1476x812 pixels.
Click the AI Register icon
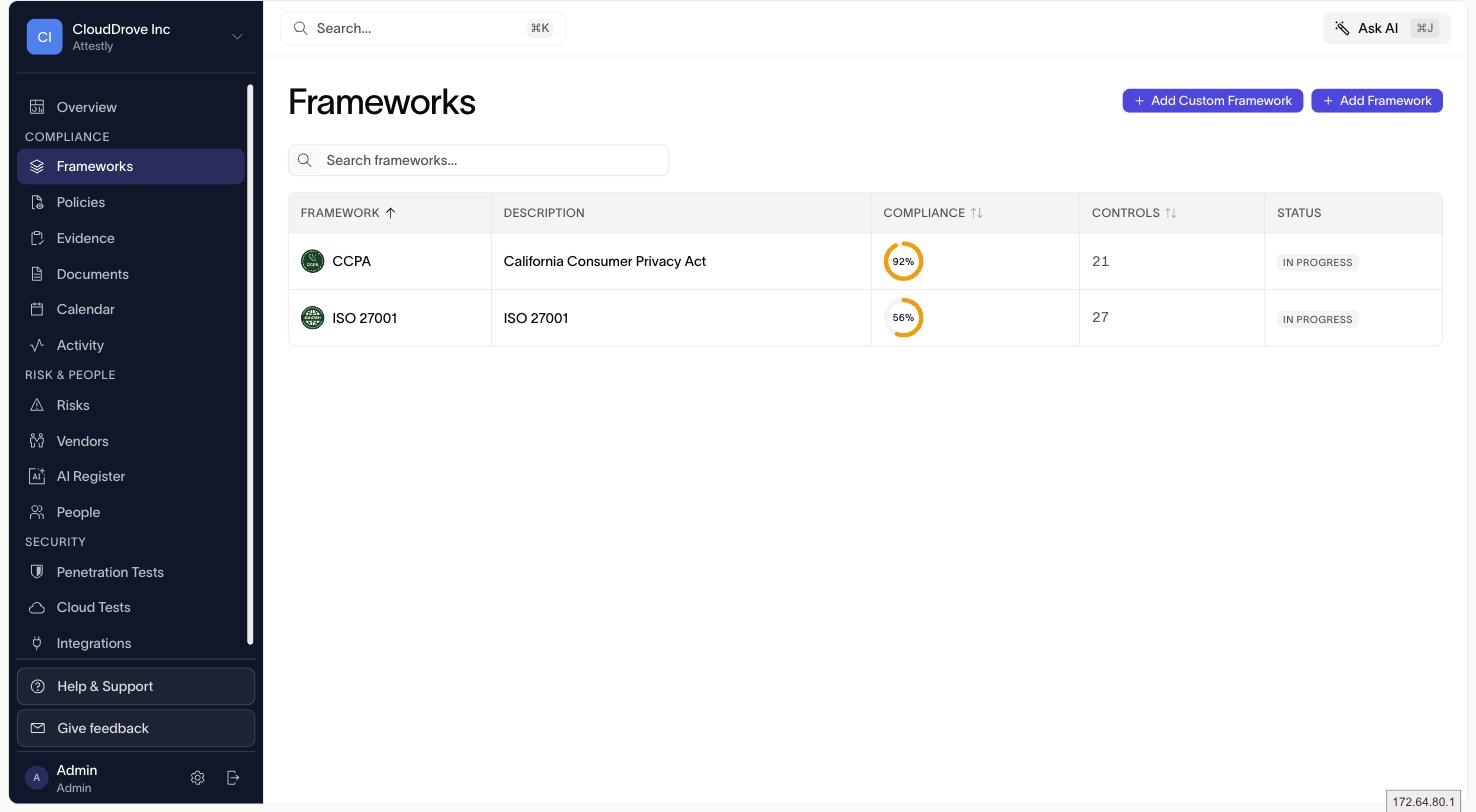point(37,476)
